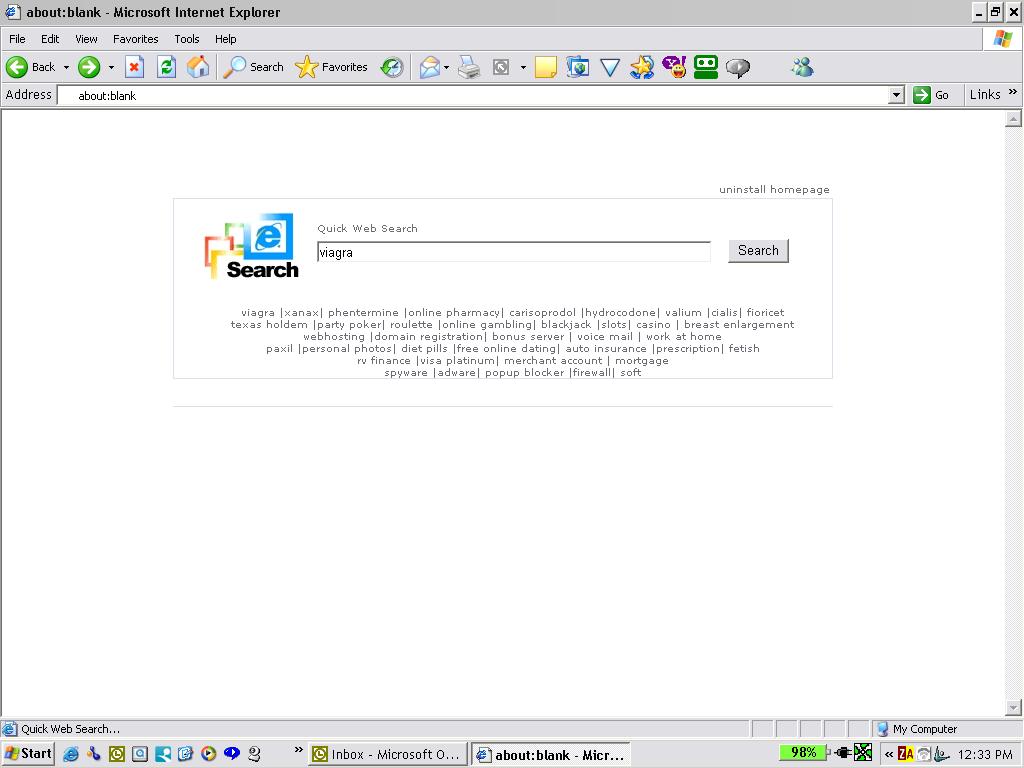The width and height of the screenshot is (1024, 768).
Task: Open the Favorites star button
Action: tap(332, 67)
